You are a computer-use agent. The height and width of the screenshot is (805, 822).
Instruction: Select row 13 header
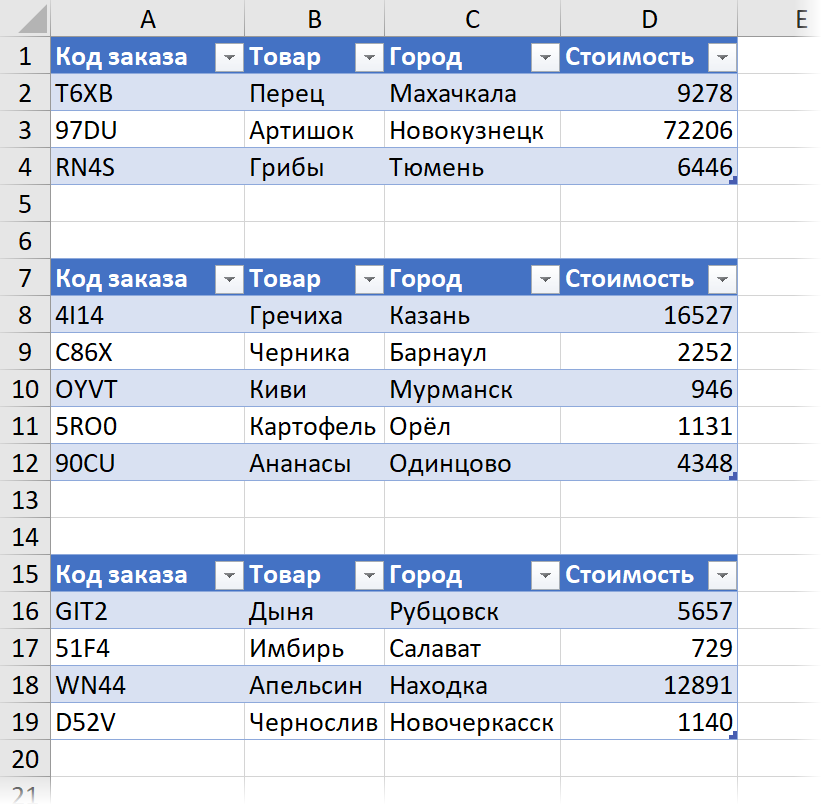pyautogui.click(x=25, y=500)
